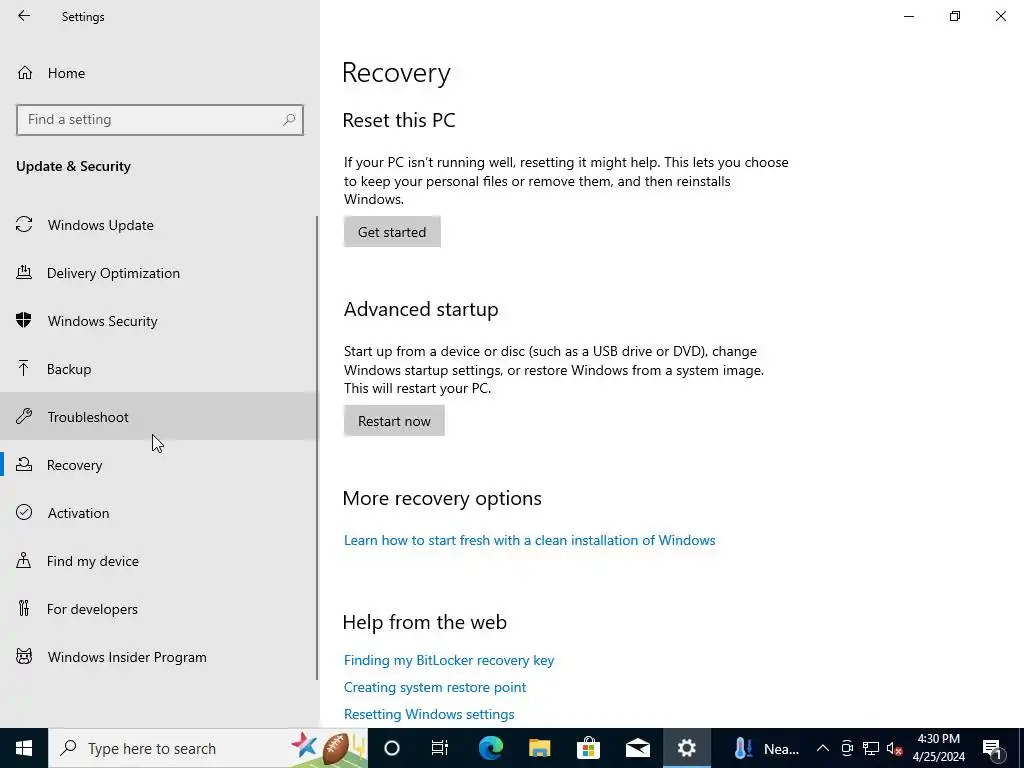Screen dimensions: 1024x768
Task: Click the muted volume icon in tray
Action: [894, 748]
